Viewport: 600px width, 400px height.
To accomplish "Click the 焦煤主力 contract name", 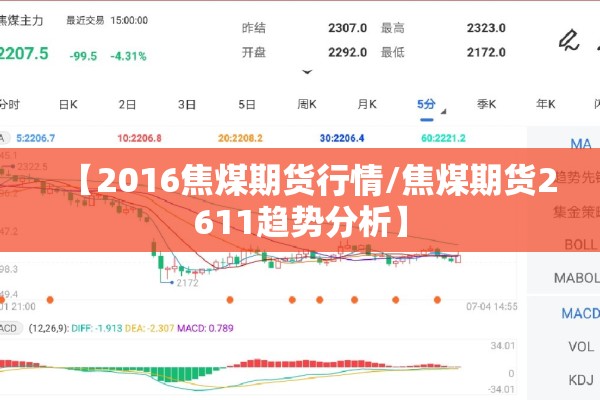I will pyautogui.click(x=21, y=20).
